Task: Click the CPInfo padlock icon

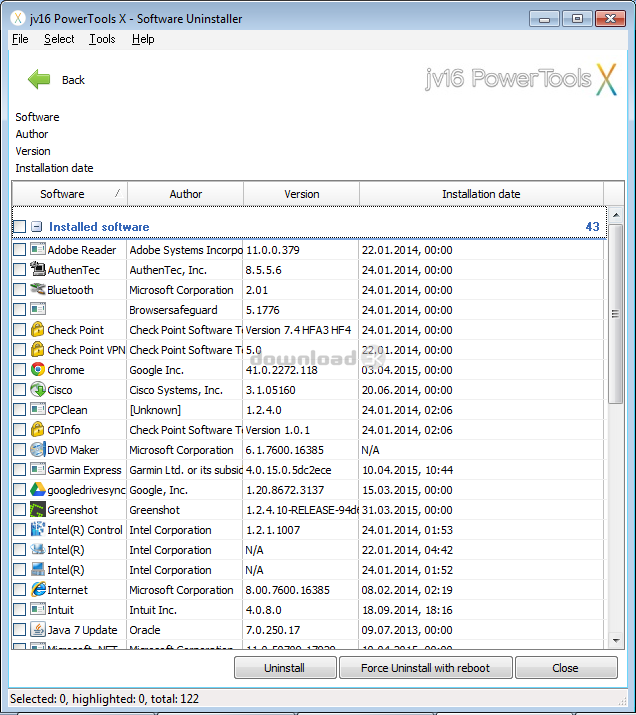Action: (x=37, y=429)
